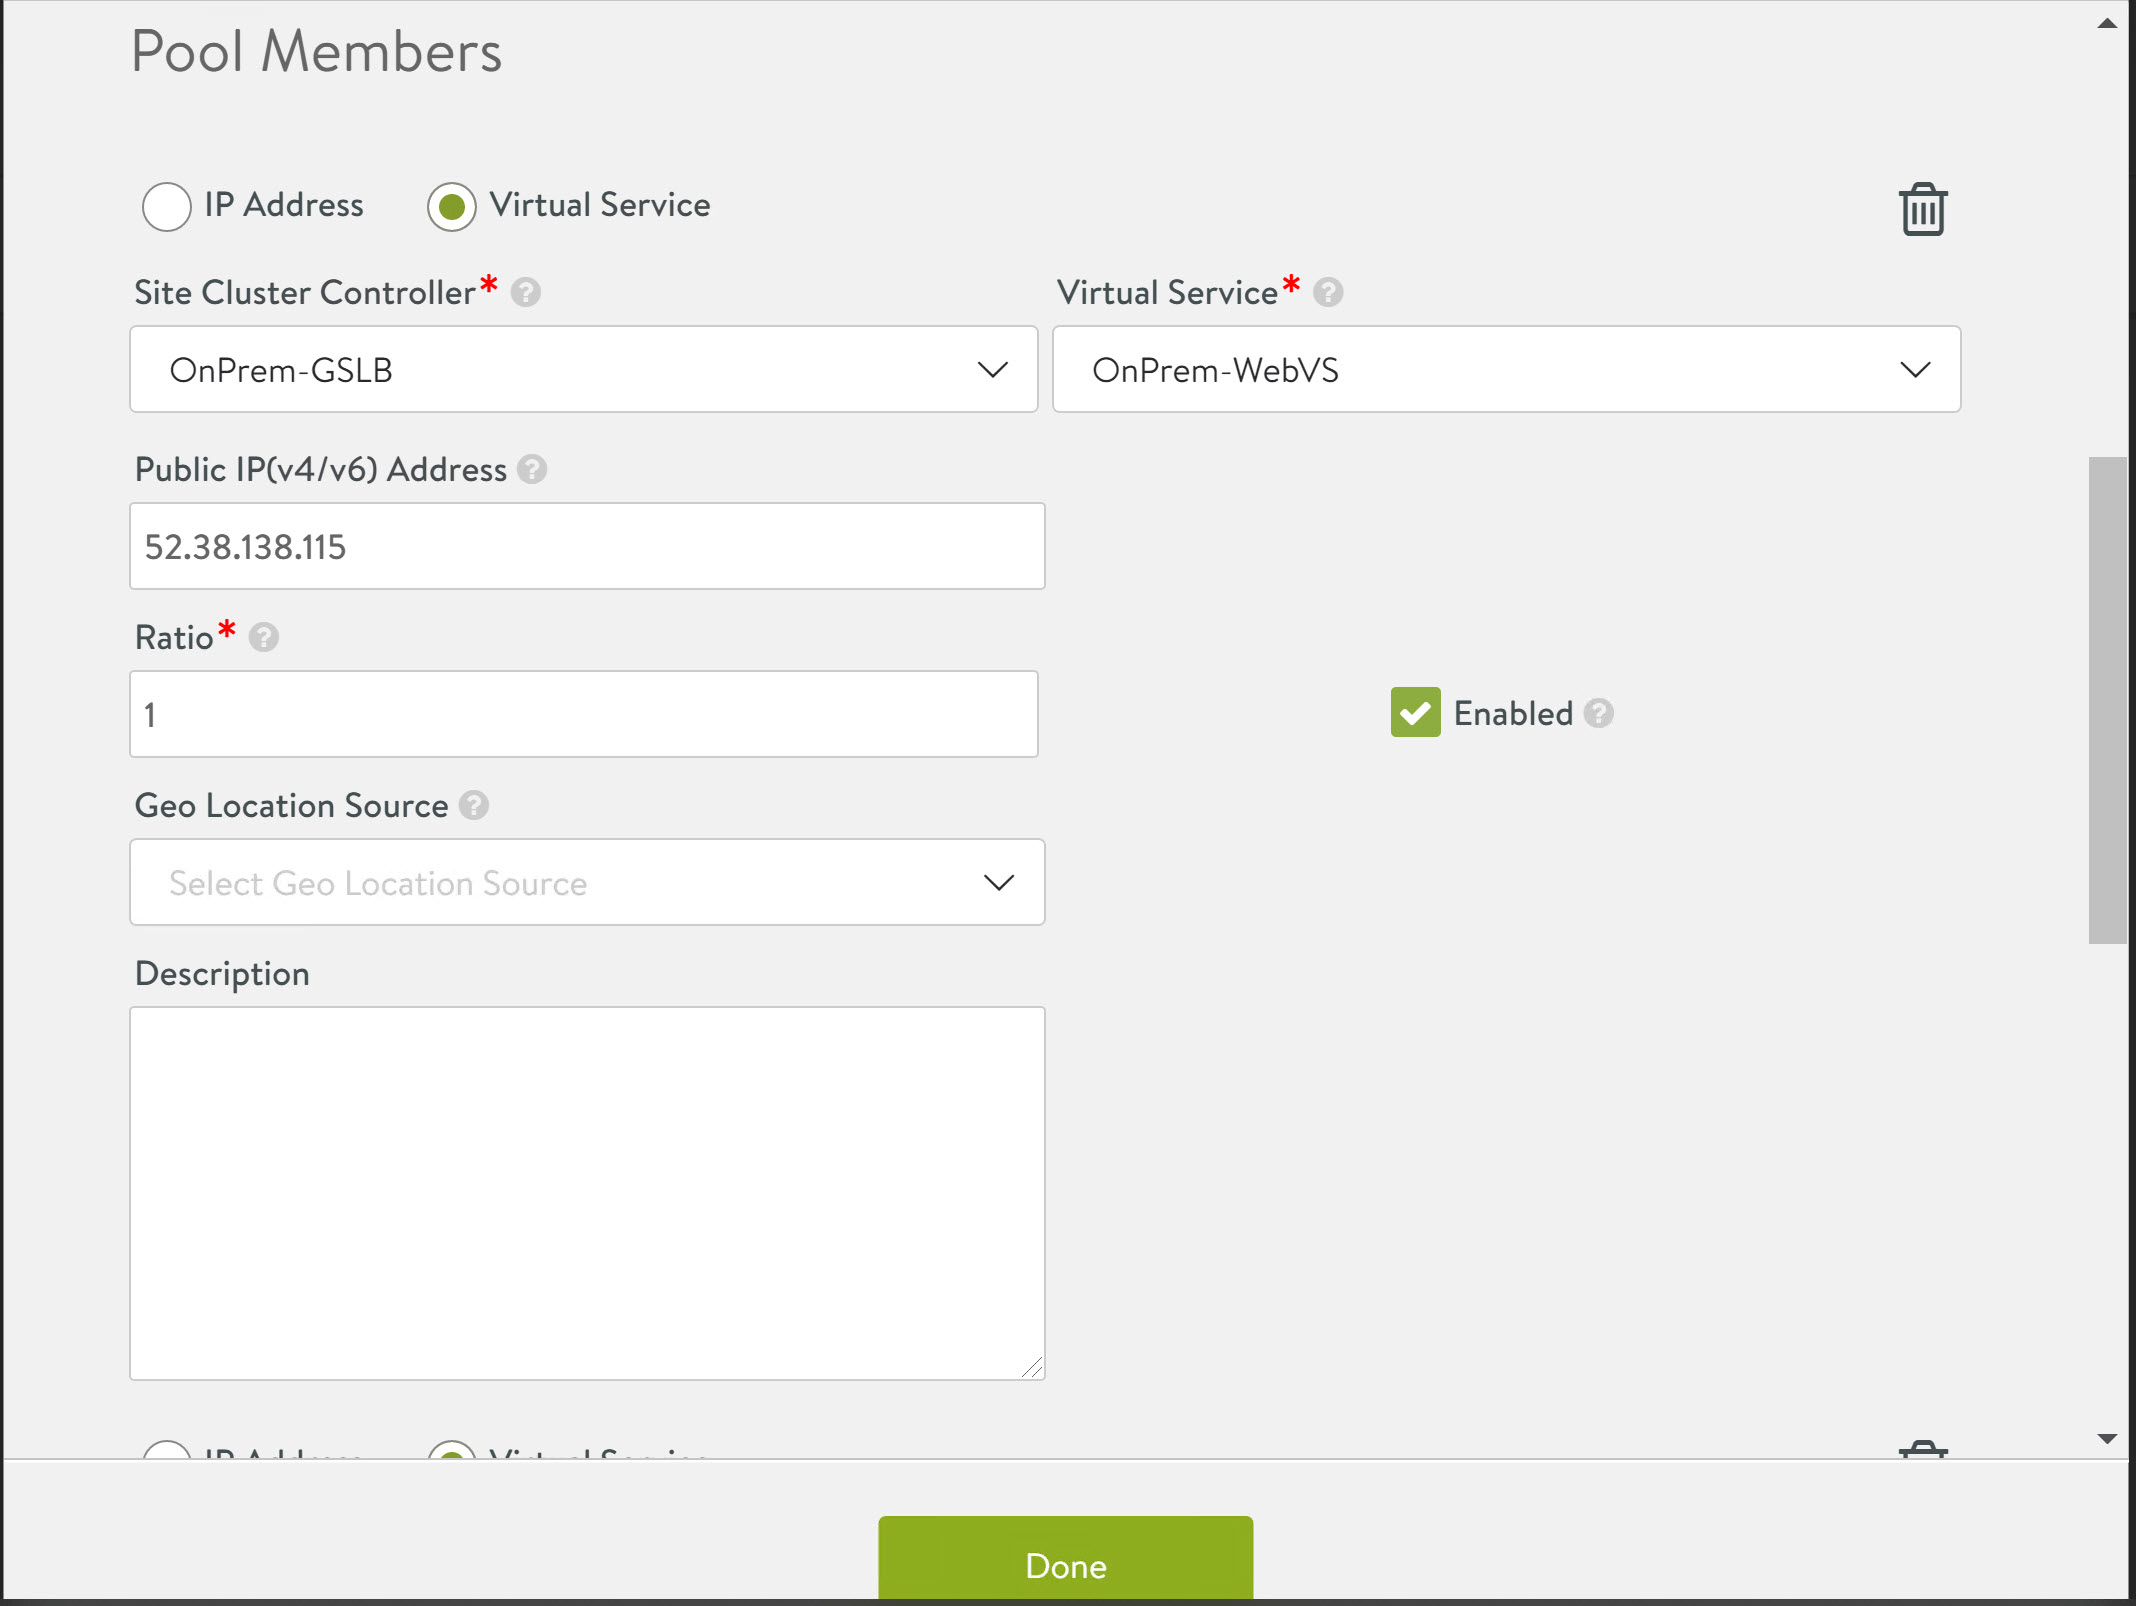Click help icon beside Virtual Service label
The height and width of the screenshot is (1606, 2136).
pyautogui.click(x=1328, y=293)
